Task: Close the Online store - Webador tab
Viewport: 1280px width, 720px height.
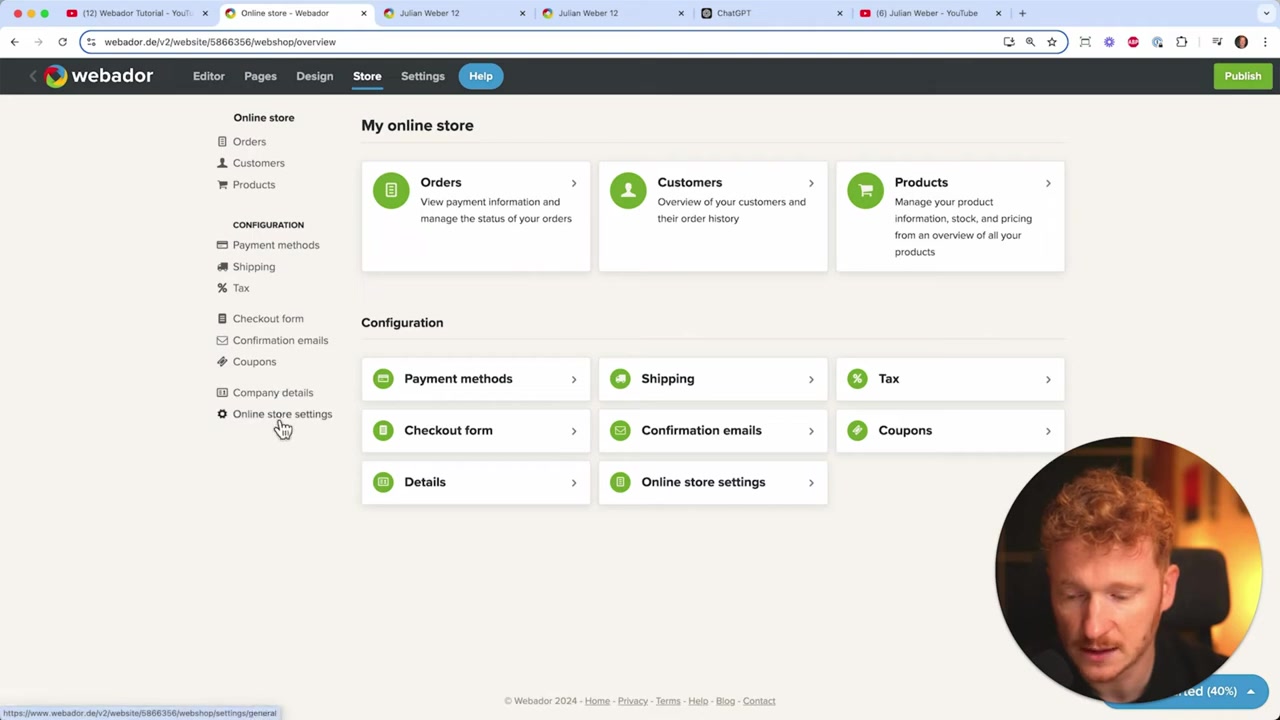Action: coord(363,13)
